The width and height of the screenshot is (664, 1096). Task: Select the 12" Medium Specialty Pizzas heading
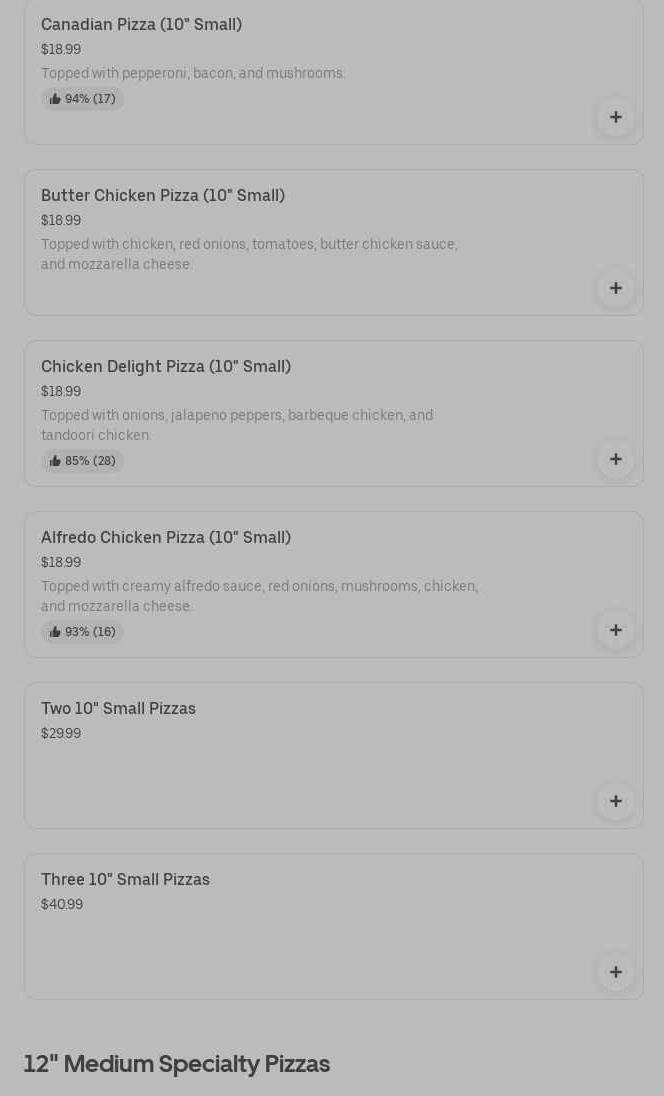[176, 1064]
